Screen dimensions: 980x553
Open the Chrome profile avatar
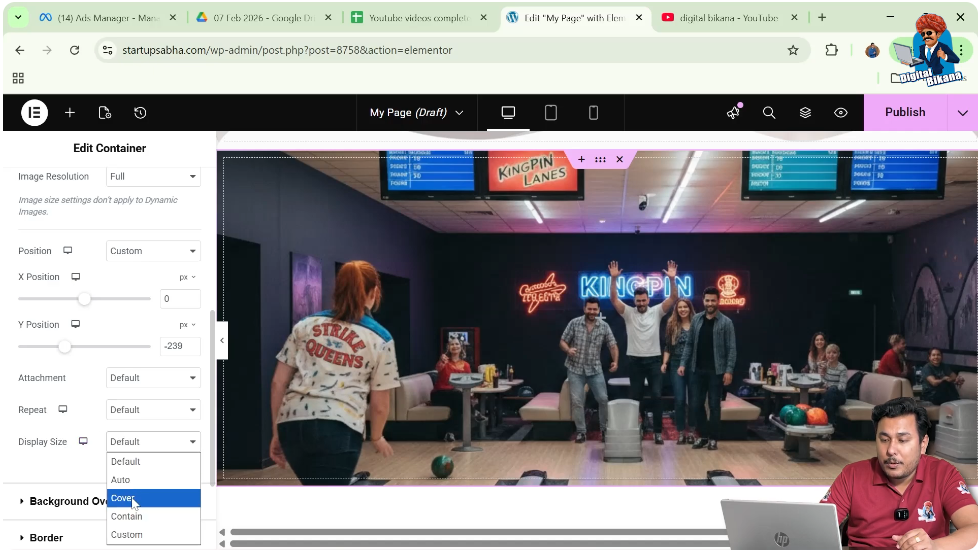pos(872,50)
